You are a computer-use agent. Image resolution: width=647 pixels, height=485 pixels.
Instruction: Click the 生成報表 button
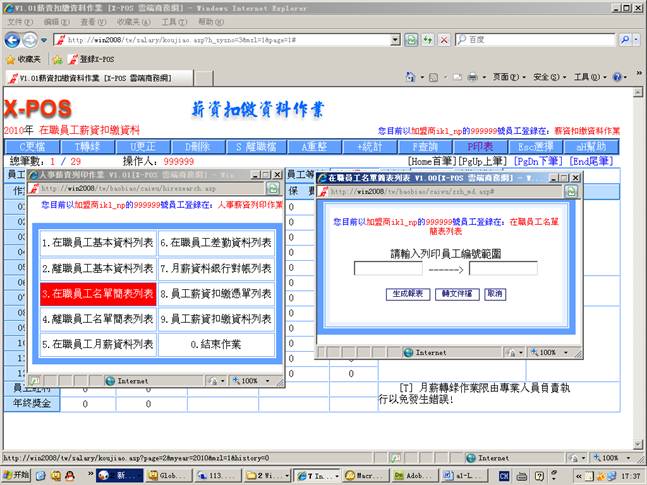click(x=407, y=294)
